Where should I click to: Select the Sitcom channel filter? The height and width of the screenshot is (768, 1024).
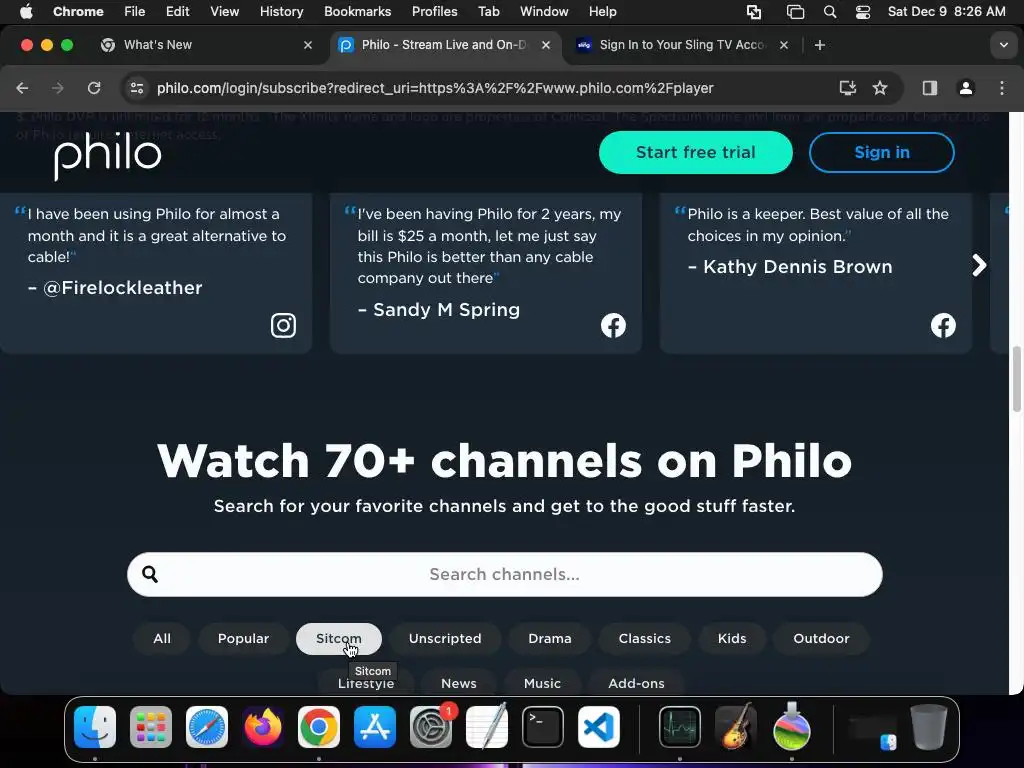339,639
